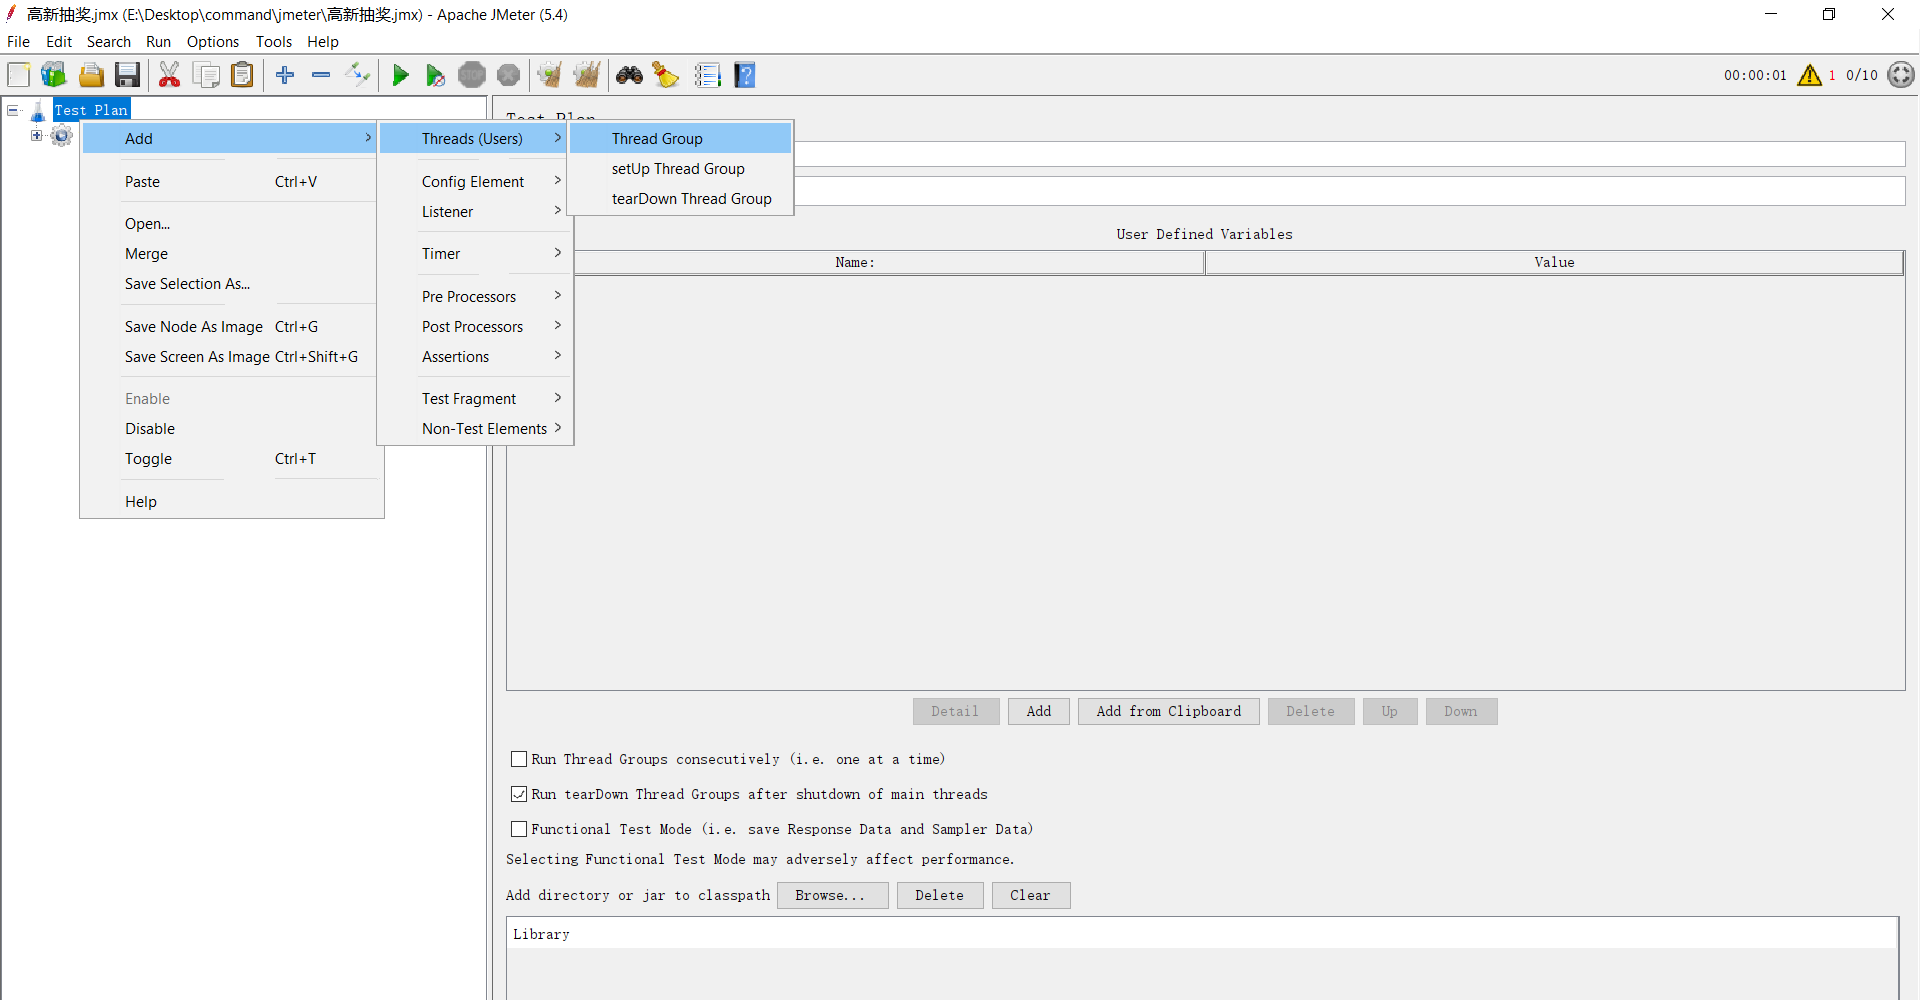Click the Cut scissors toolbar icon
Screen dimensions: 1920x1000
170,75
